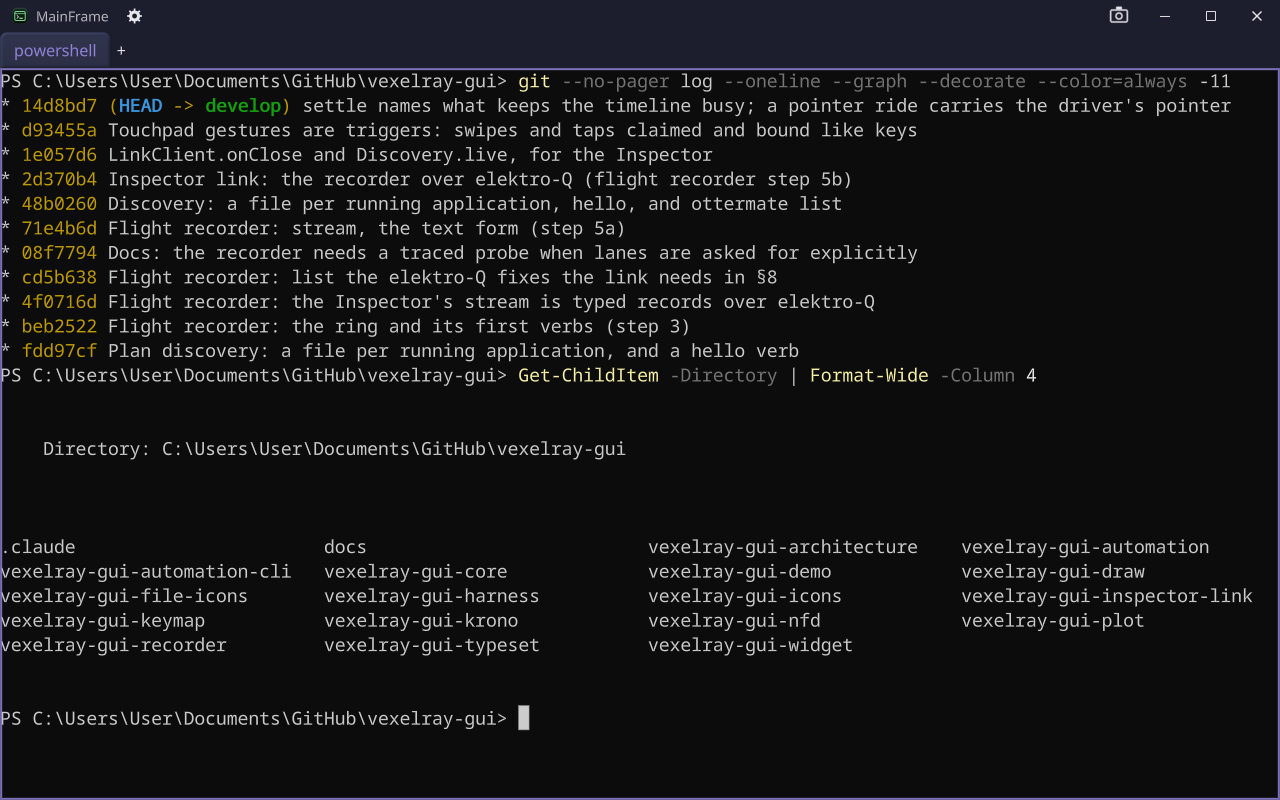Image resolution: width=1280 pixels, height=800 pixels.
Task: Click vexelray-gui-typeset directory name
Action: coord(432,645)
